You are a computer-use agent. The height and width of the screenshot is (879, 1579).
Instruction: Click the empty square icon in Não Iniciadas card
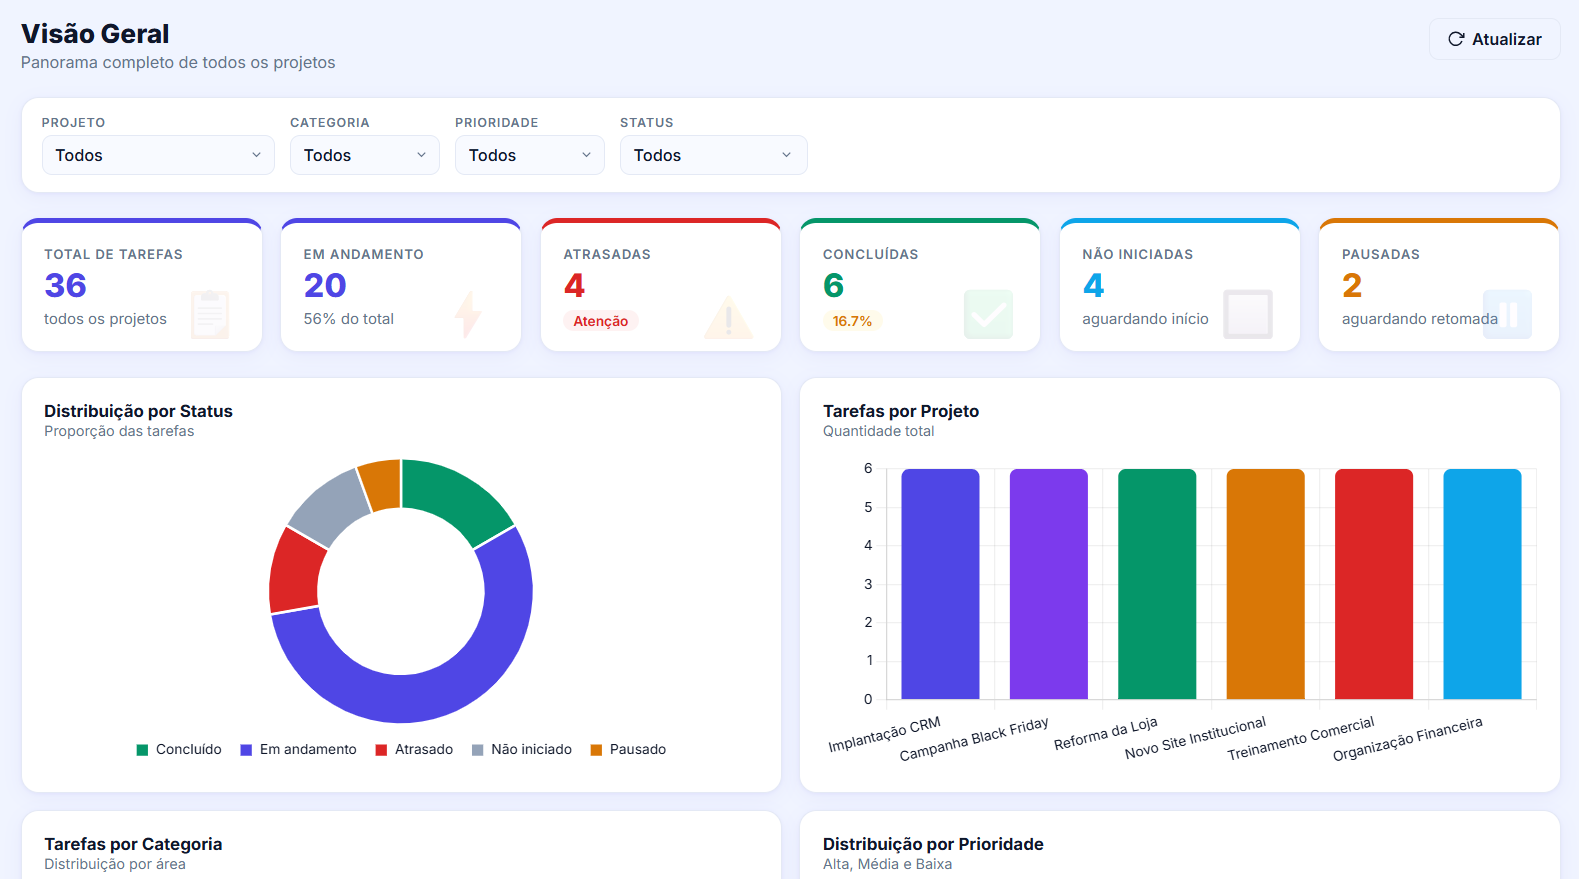(1248, 314)
